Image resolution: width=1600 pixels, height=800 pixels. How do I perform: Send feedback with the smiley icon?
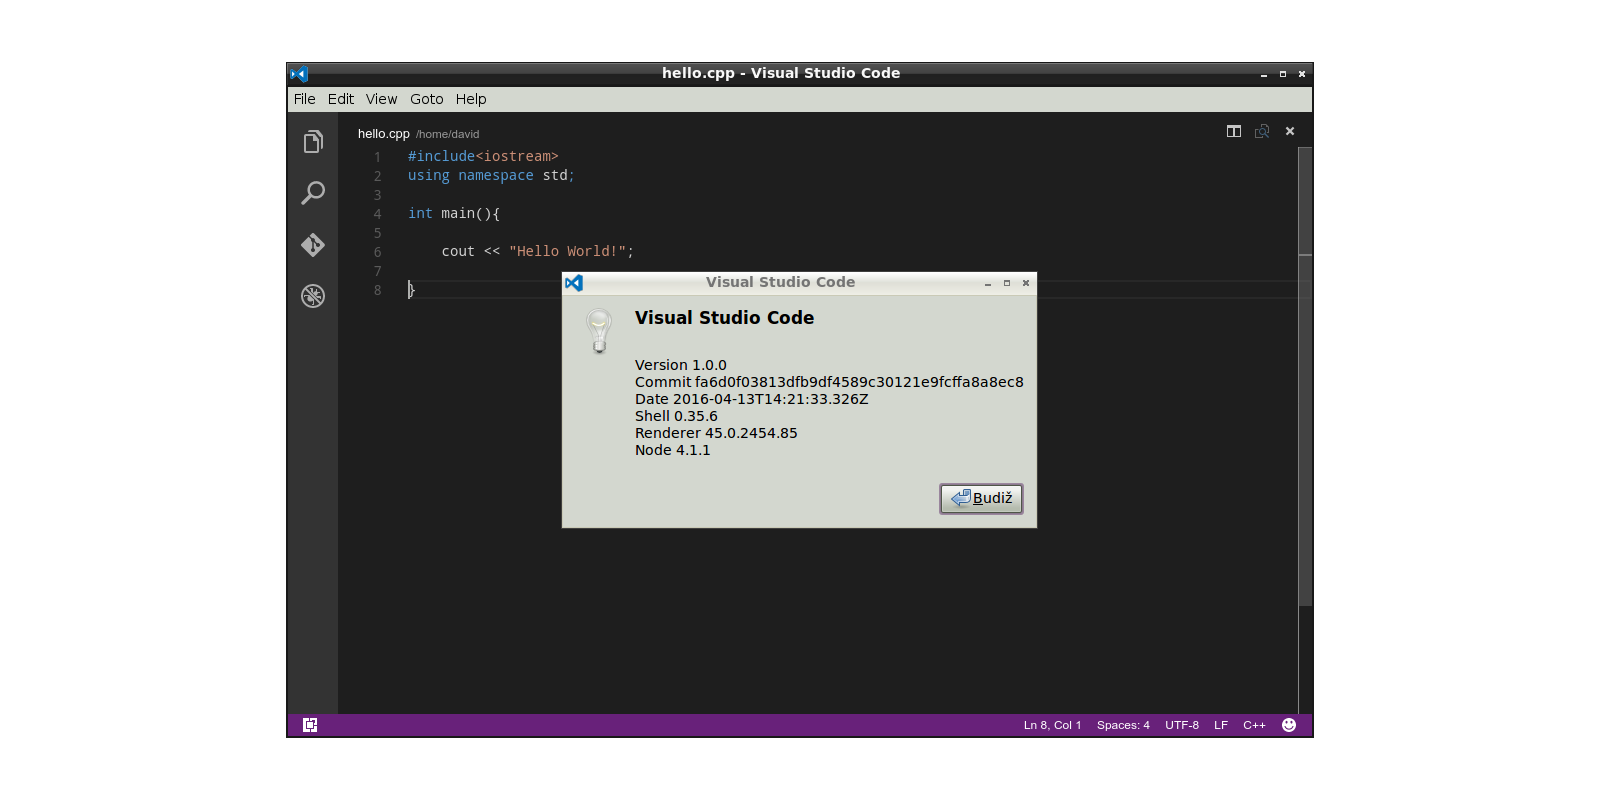pos(1289,725)
